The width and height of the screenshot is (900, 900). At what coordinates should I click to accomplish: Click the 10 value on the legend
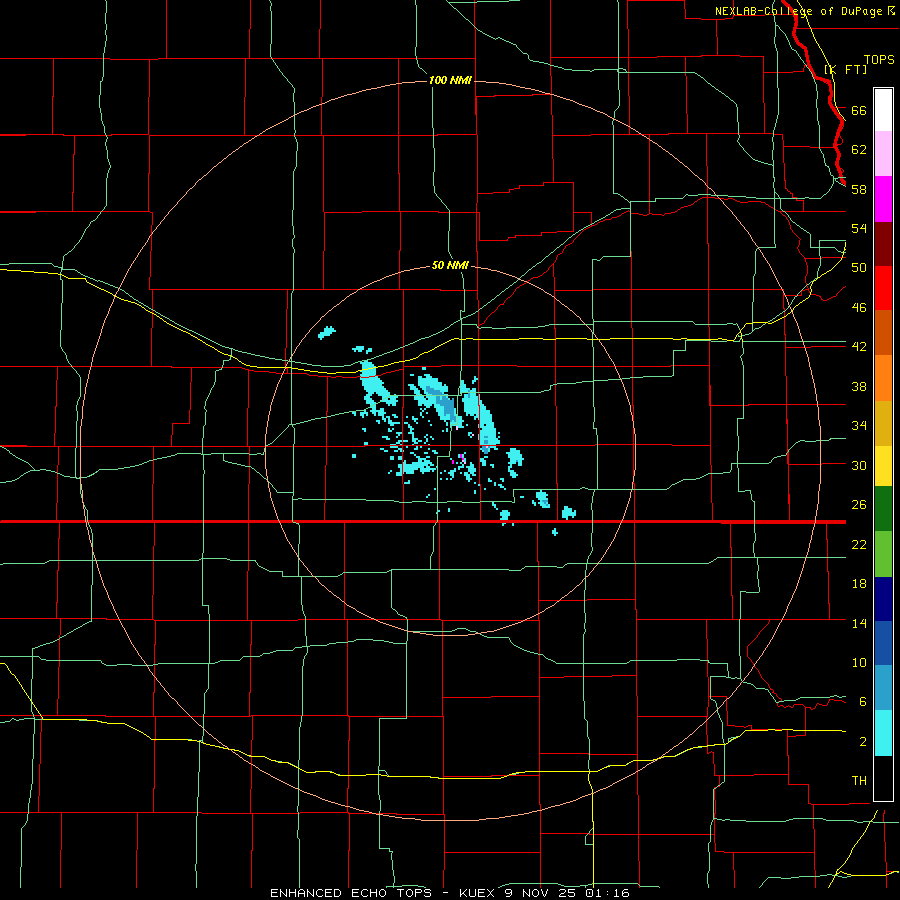click(x=859, y=662)
